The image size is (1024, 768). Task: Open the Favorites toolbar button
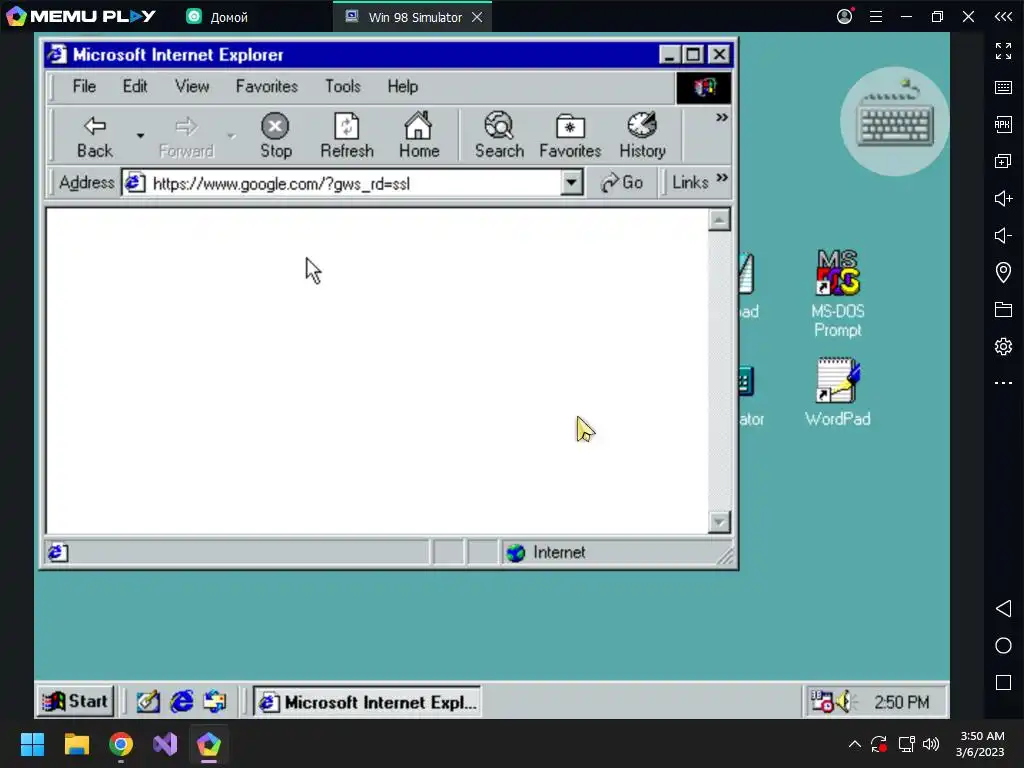(570, 136)
